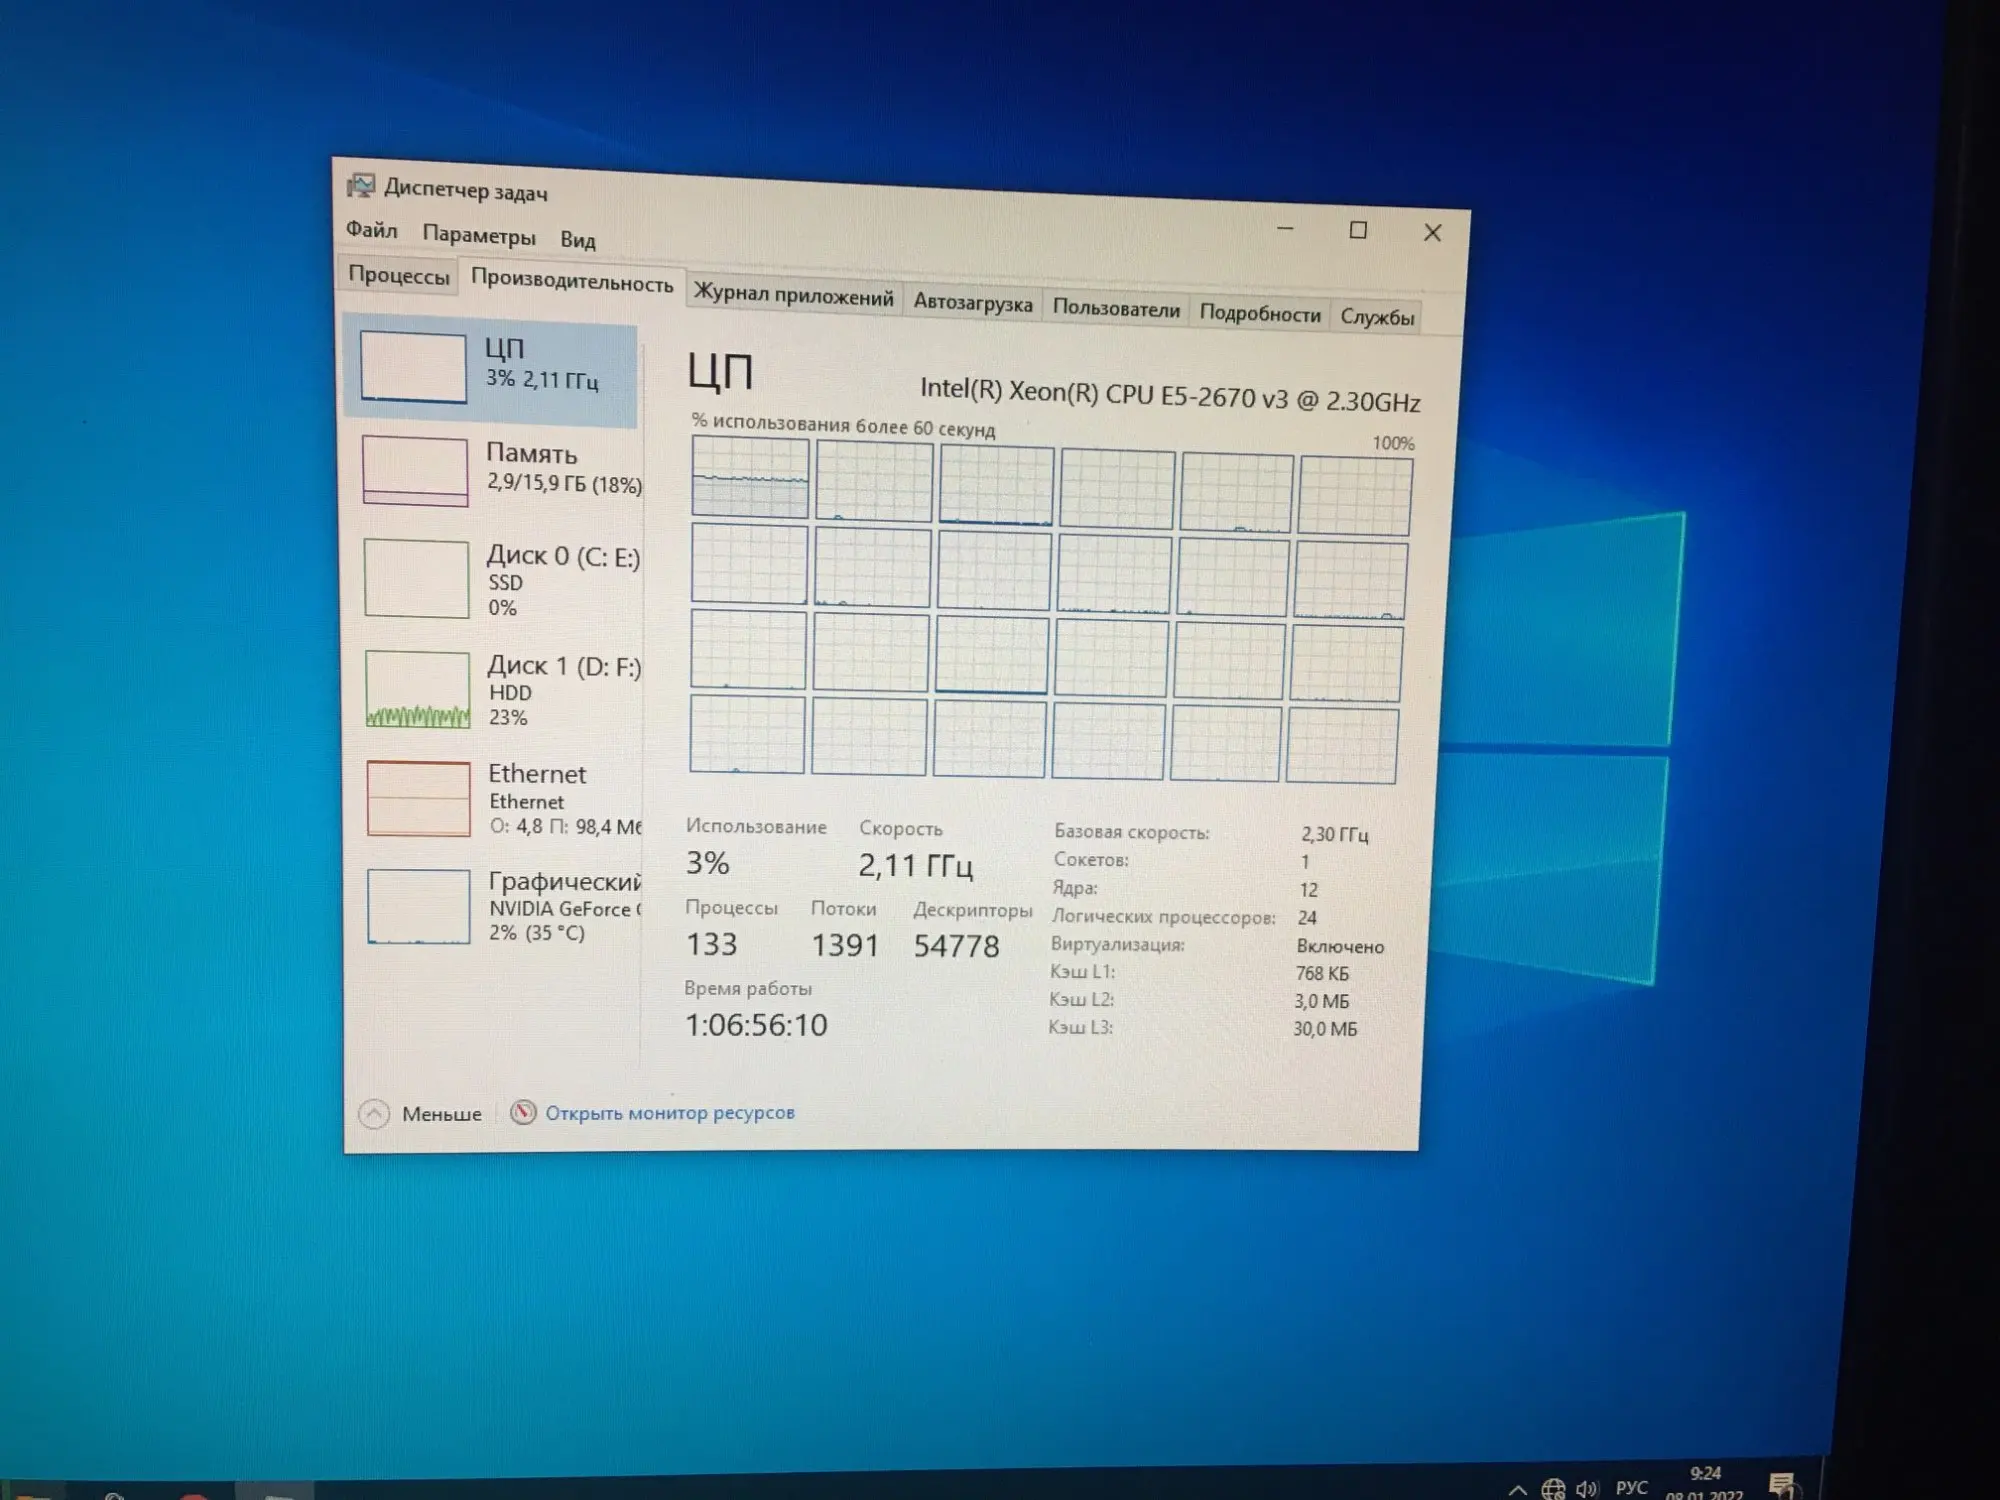Switch to the Автозагрузка tab
2000x1500 pixels.
972,303
